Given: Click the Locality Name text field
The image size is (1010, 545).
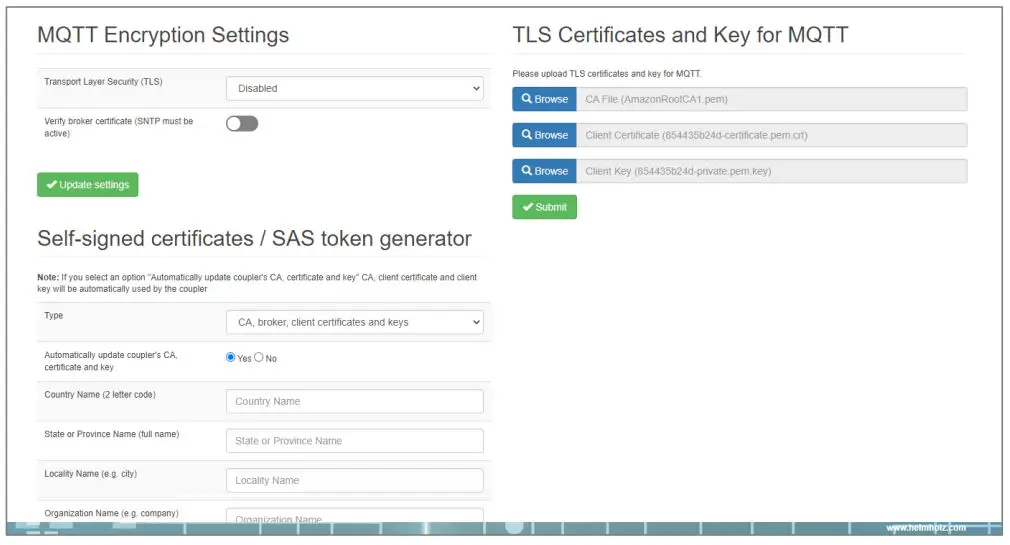Looking at the screenshot, I should [x=355, y=480].
